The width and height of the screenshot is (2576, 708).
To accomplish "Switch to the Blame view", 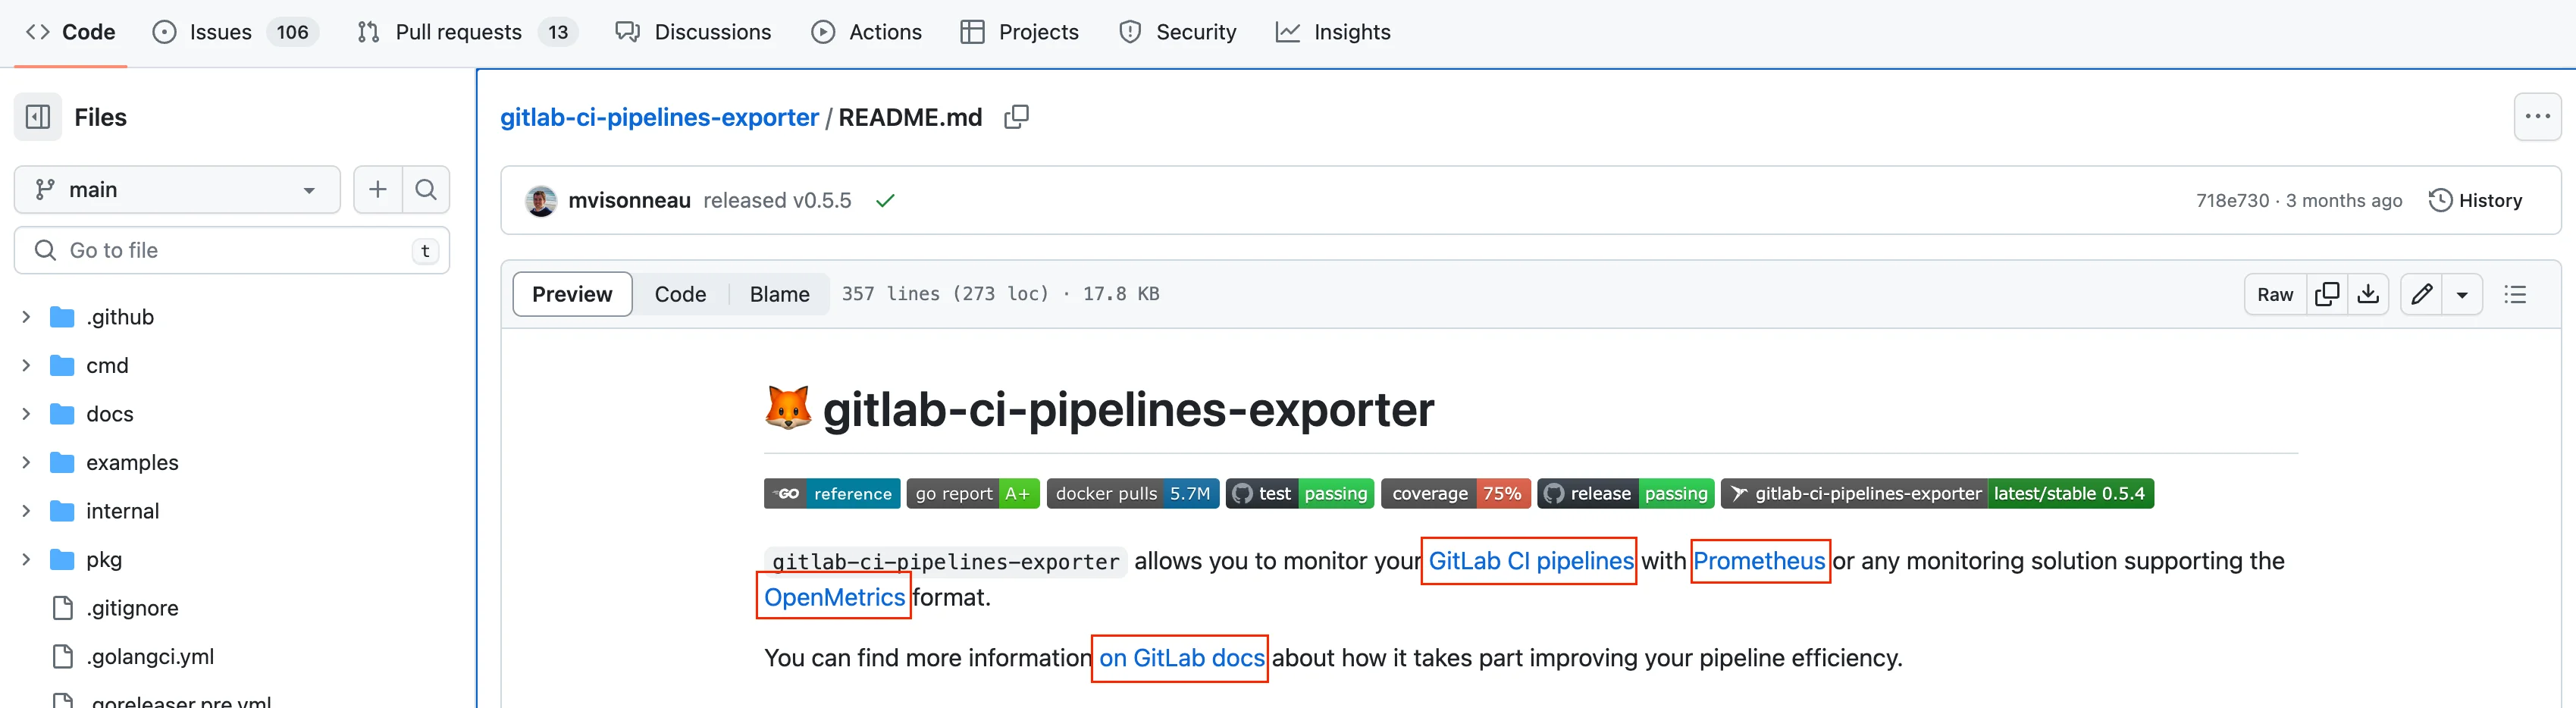I will coord(779,294).
